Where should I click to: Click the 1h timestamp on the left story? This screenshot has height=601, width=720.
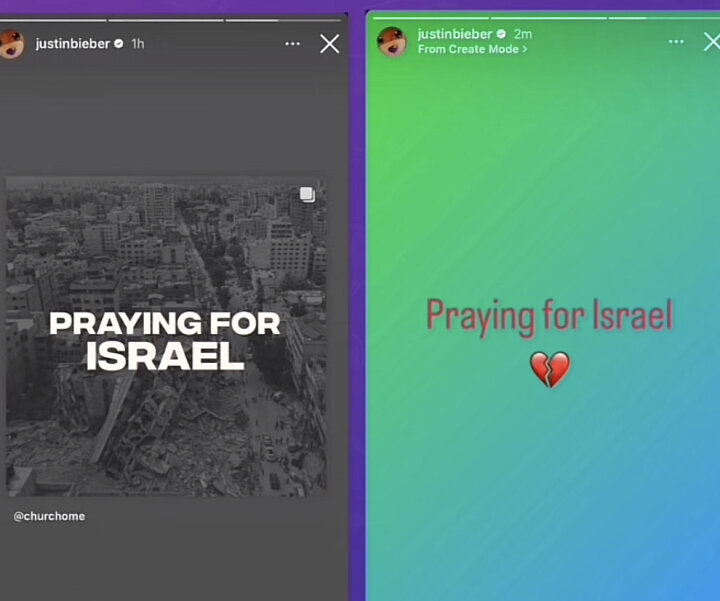(138, 44)
